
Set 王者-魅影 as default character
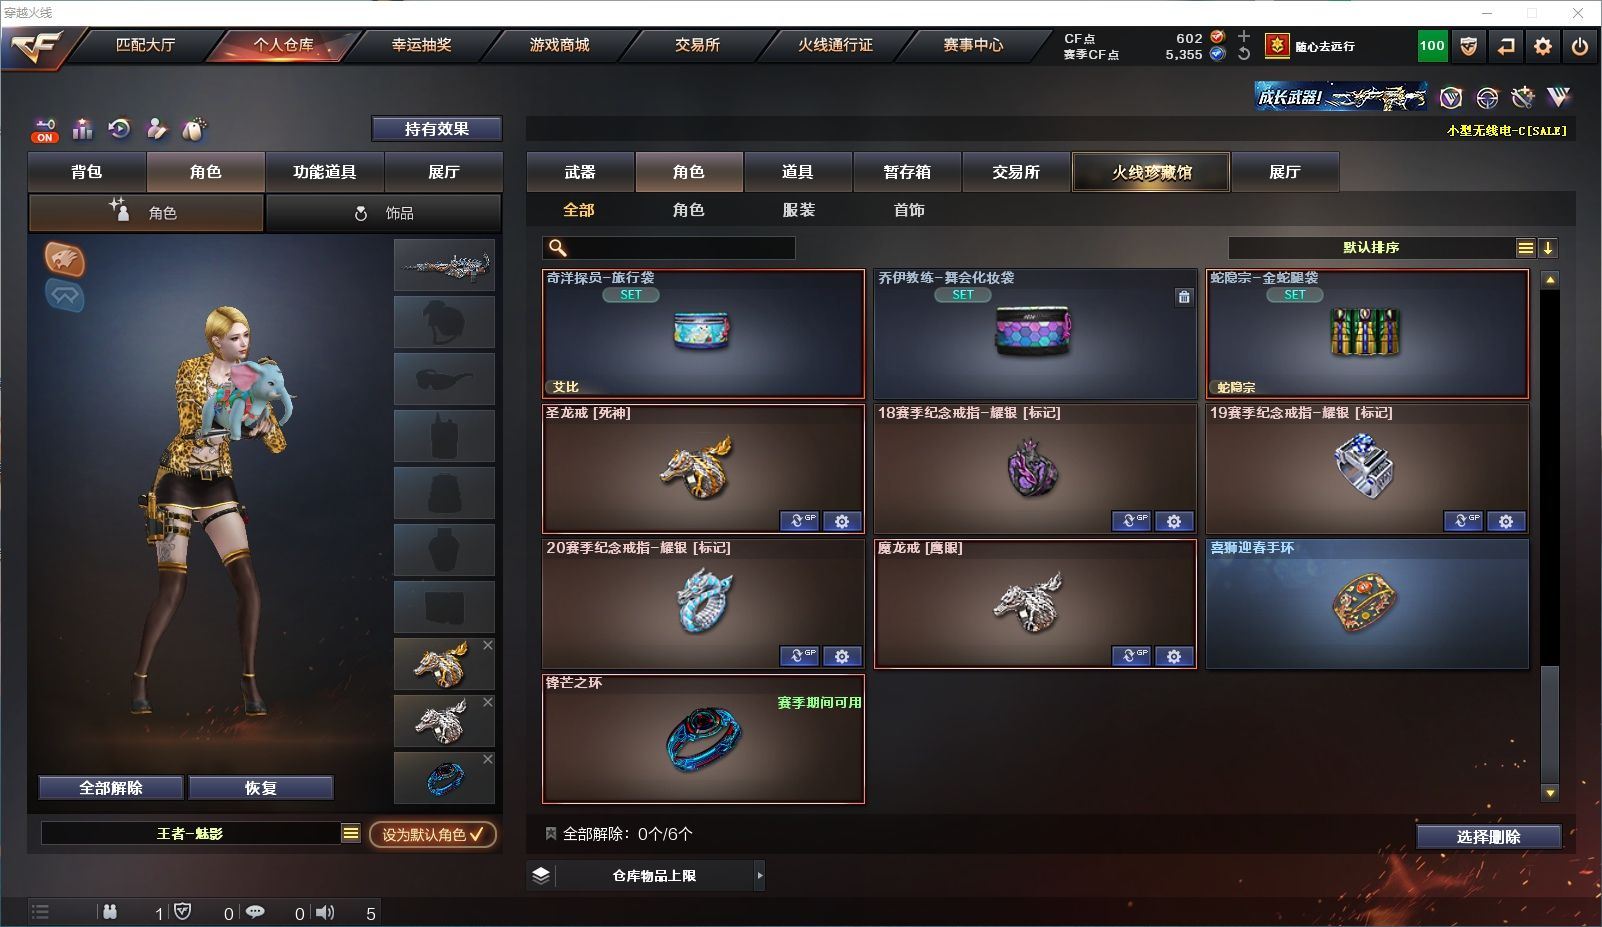[x=433, y=834]
